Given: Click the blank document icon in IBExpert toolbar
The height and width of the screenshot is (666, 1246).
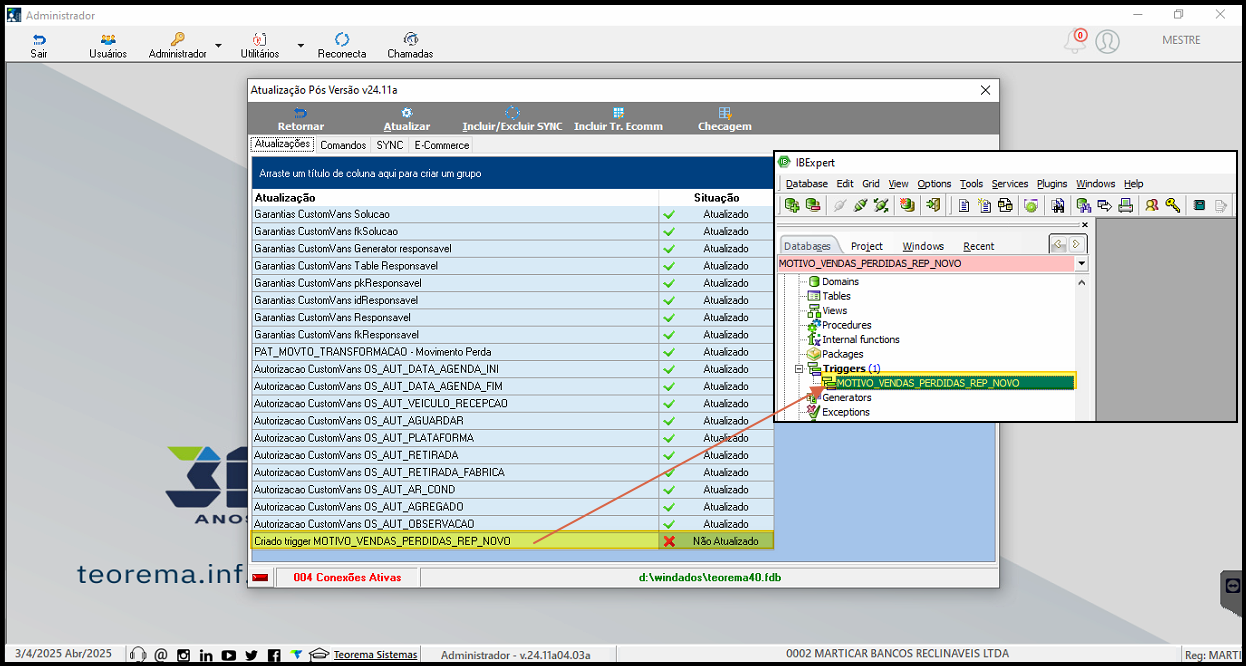Looking at the screenshot, I should [x=964, y=205].
